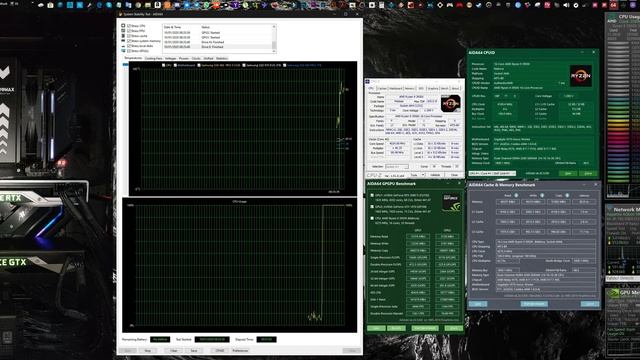
Task: Open the SPD tab in CPU-Z
Action: click(x=421, y=88)
